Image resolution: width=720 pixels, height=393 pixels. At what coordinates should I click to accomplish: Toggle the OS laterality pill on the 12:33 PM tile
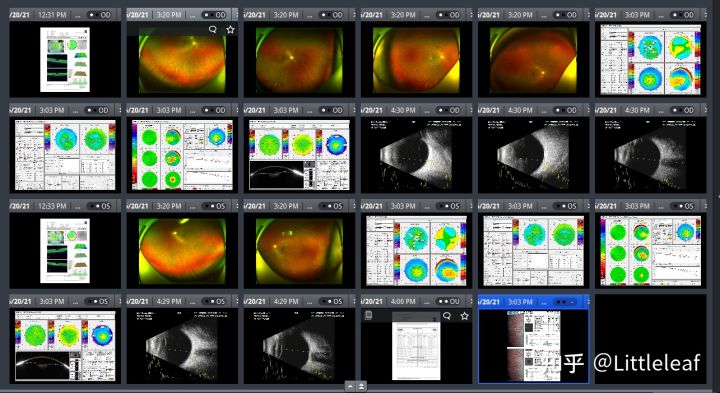click(x=100, y=206)
